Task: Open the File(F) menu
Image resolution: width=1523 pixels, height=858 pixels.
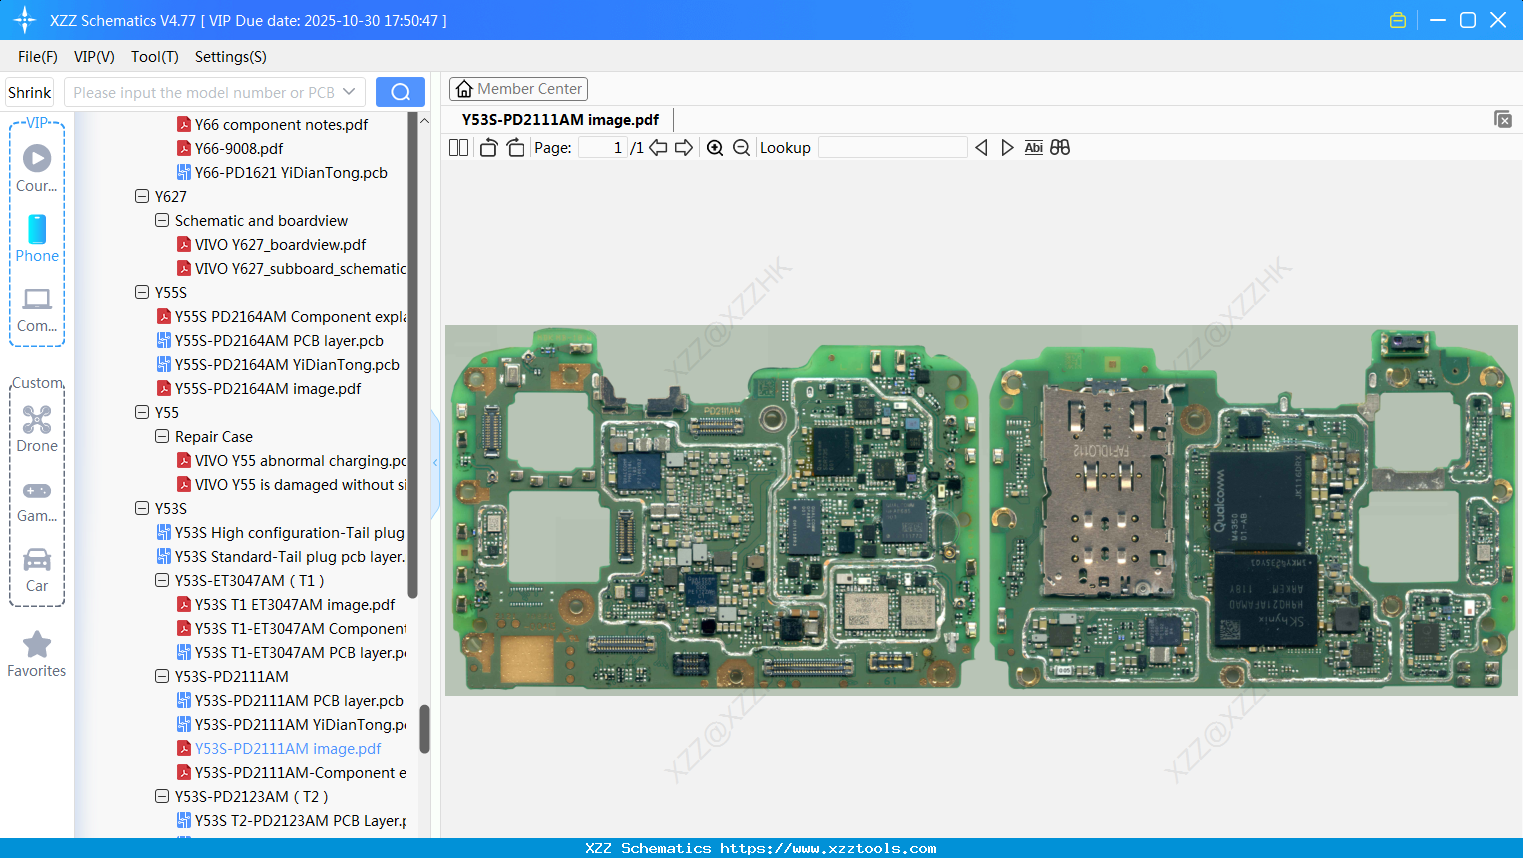Action: (x=38, y=57)
